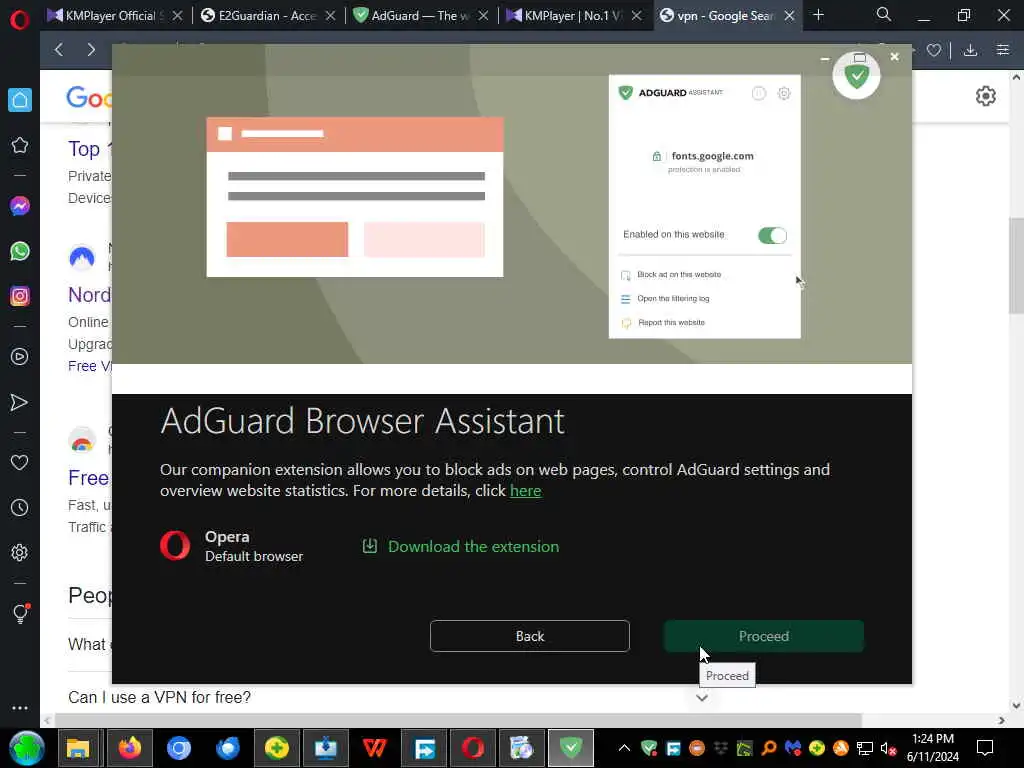Open the 'here' details link

click(526, 490)
